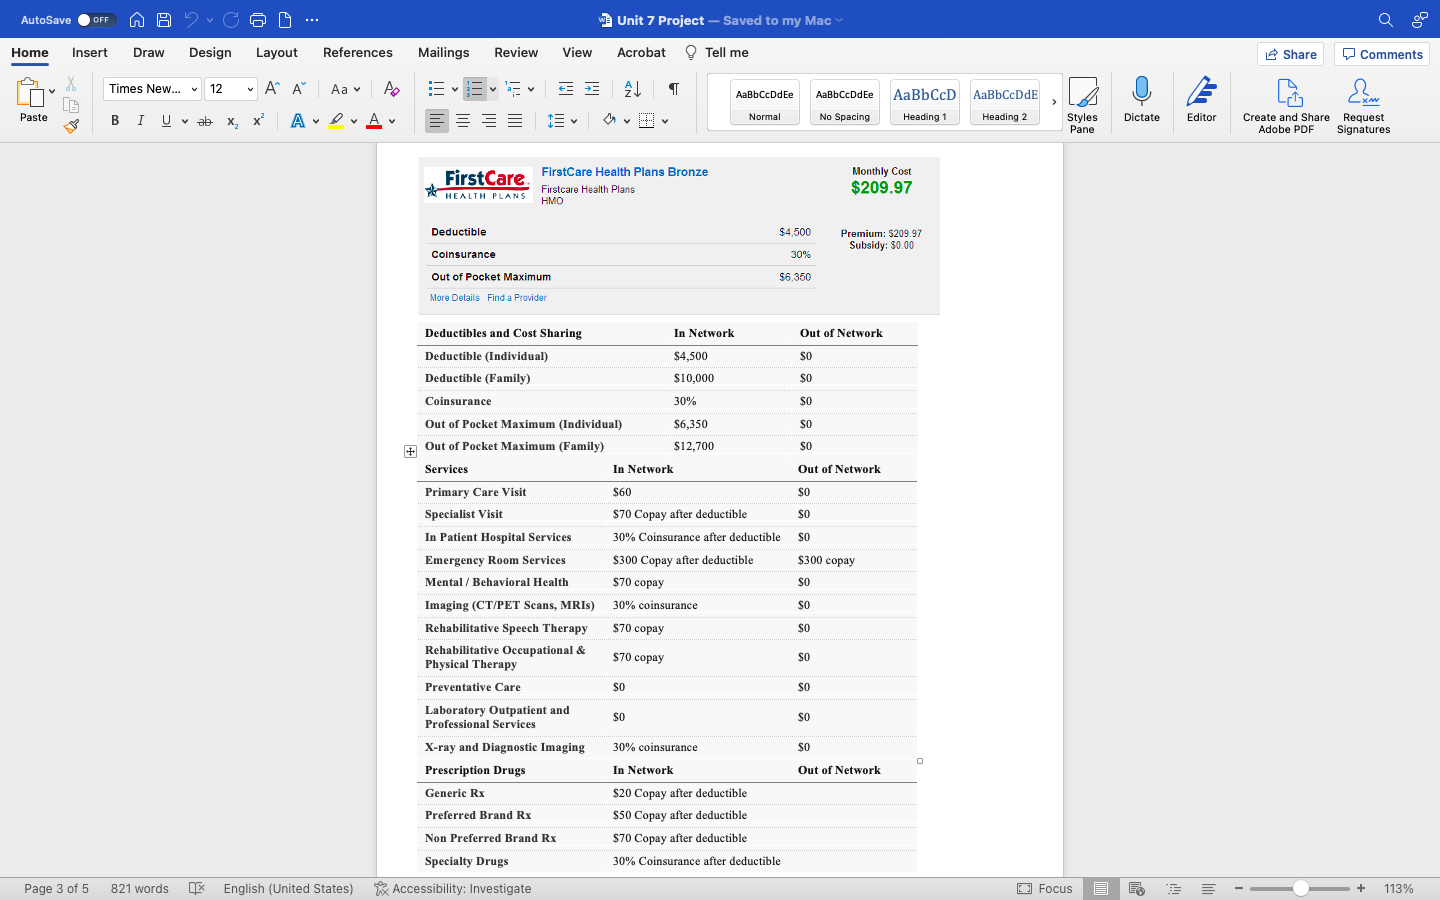This screenshot has width=1440, height=900.
Task: Undo the last action
Action: click(191, 20)
